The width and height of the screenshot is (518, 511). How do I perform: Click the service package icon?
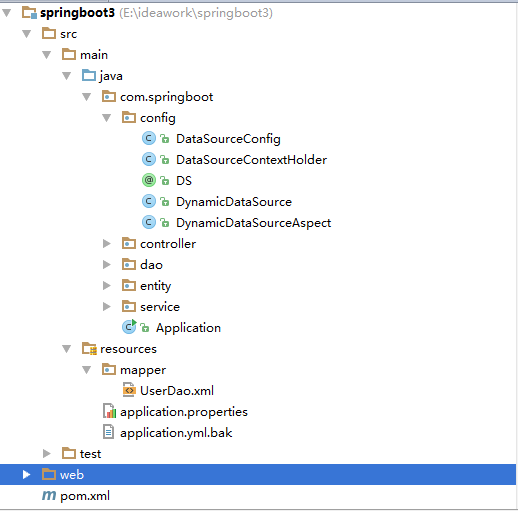pos(129,306)
